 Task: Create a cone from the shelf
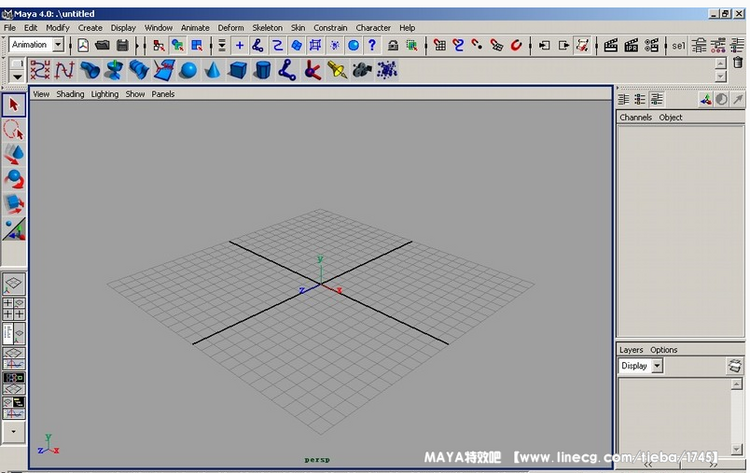(212, 70)
